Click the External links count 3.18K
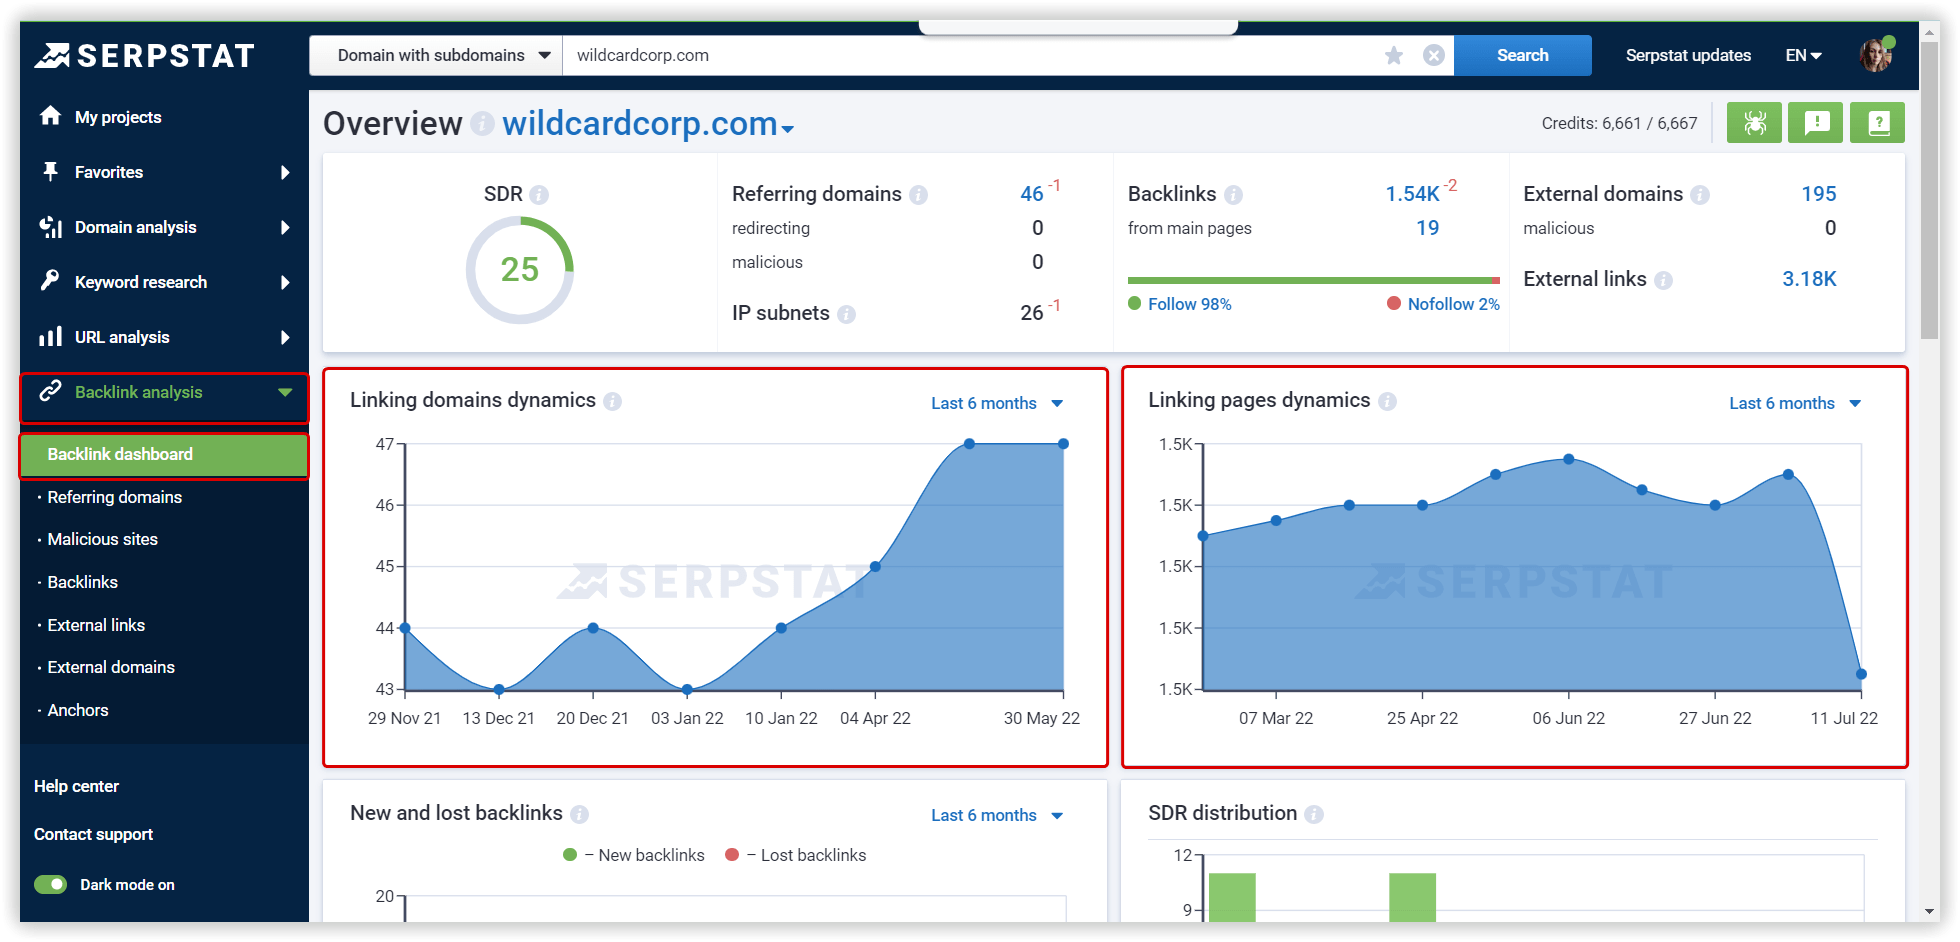Screen dimensions: 1960x942 [x=1809, y=279]
